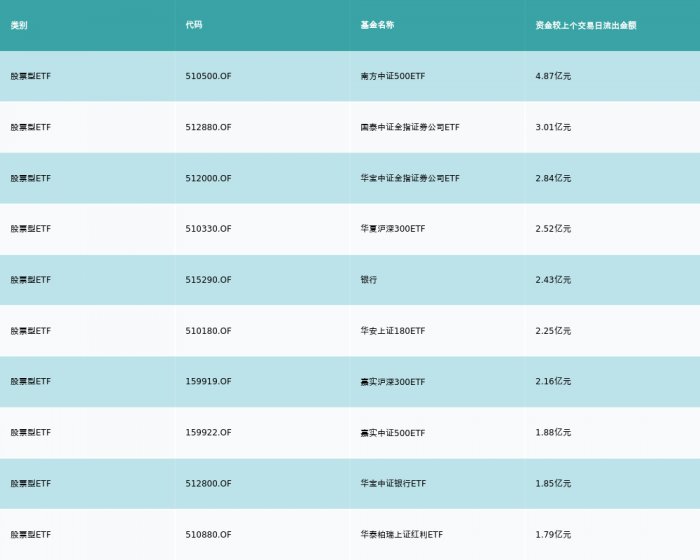Click fund name 嘉实沪深300ETF
The image size is (700, 560).
[393, 382]
